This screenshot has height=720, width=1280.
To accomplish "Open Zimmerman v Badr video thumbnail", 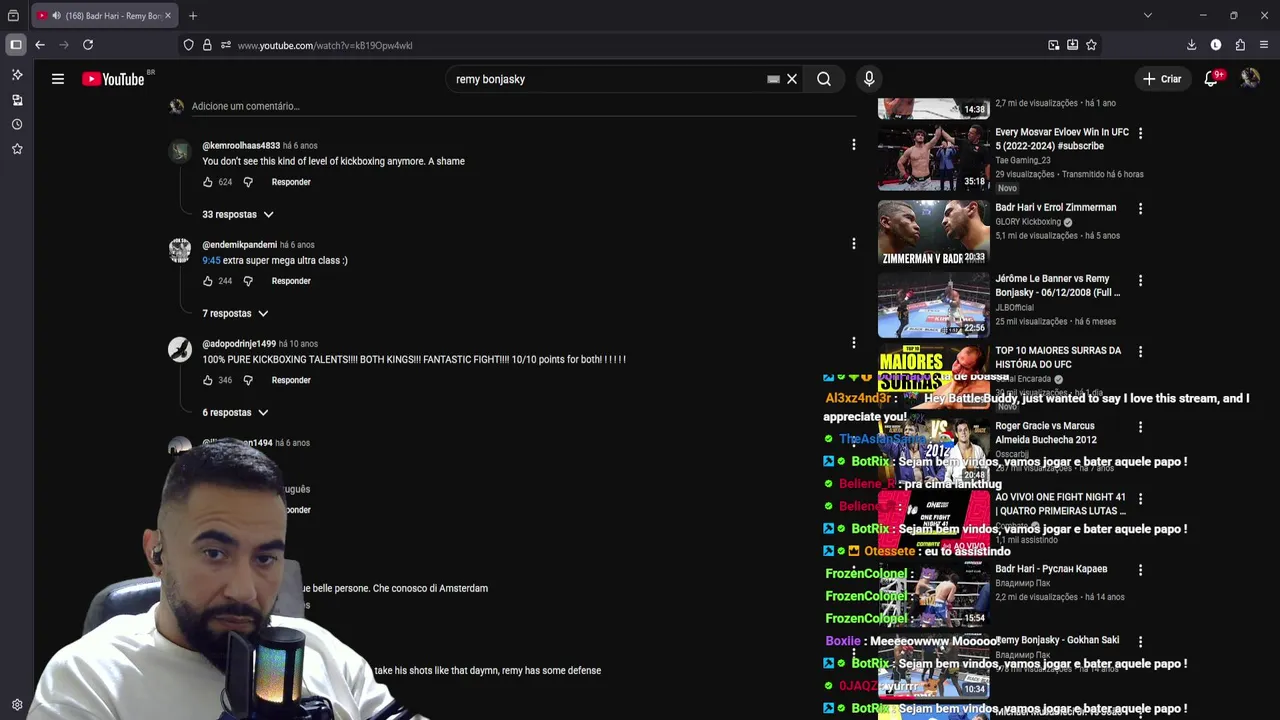I will pos(934,232).
